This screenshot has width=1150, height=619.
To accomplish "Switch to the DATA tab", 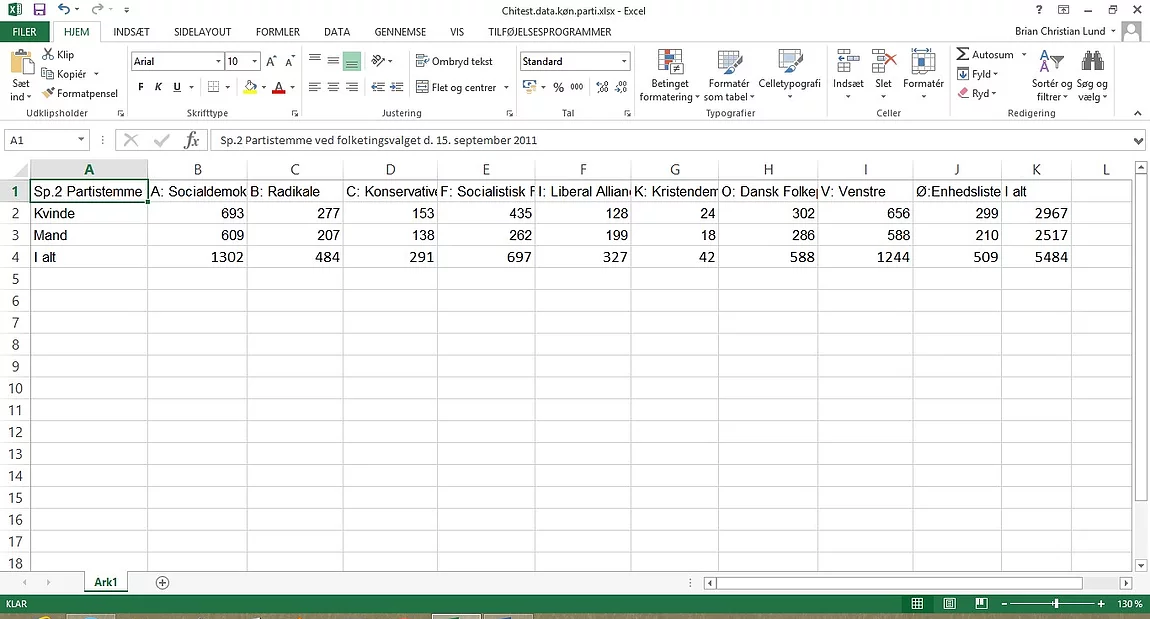I will (x=337, y=32).
